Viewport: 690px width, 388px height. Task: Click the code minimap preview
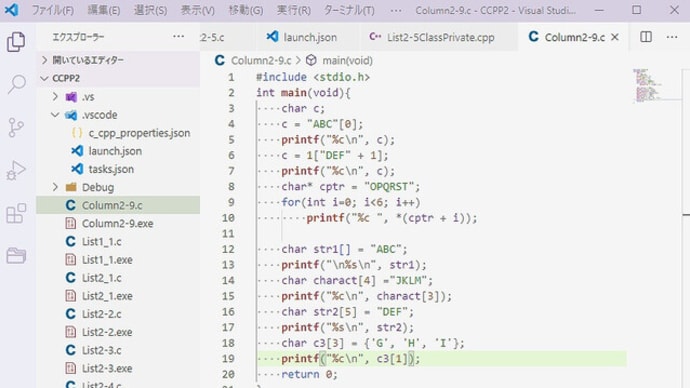[x=648, y=85]
